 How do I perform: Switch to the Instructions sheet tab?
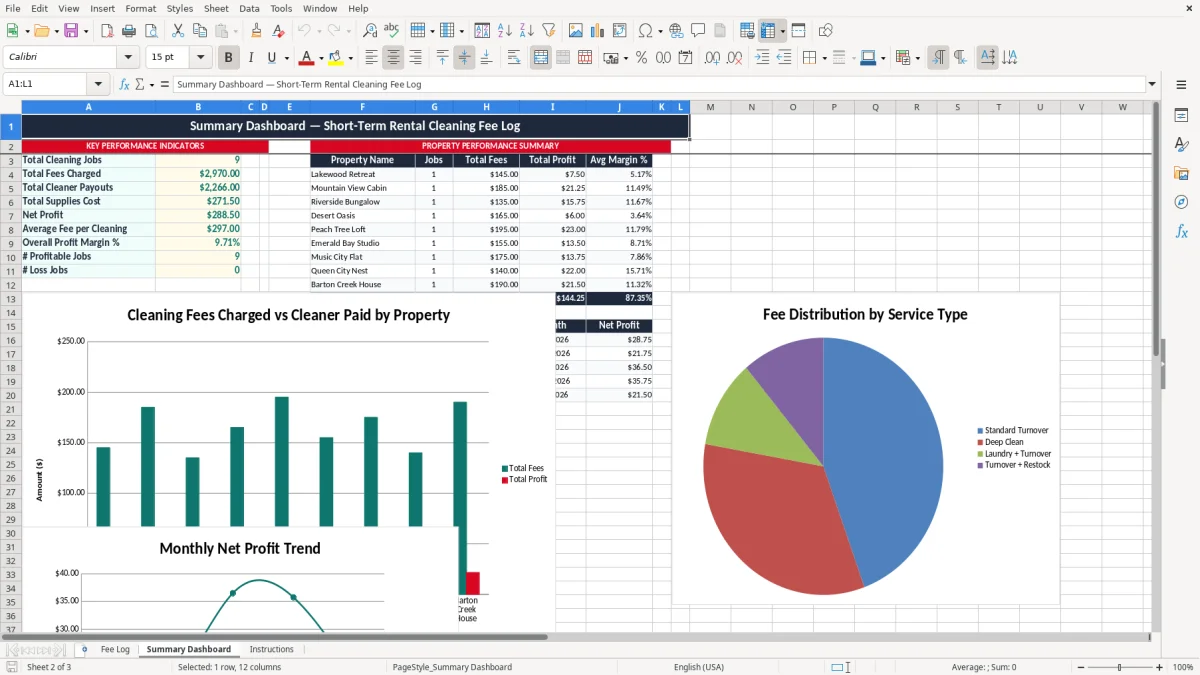[271, 649]
